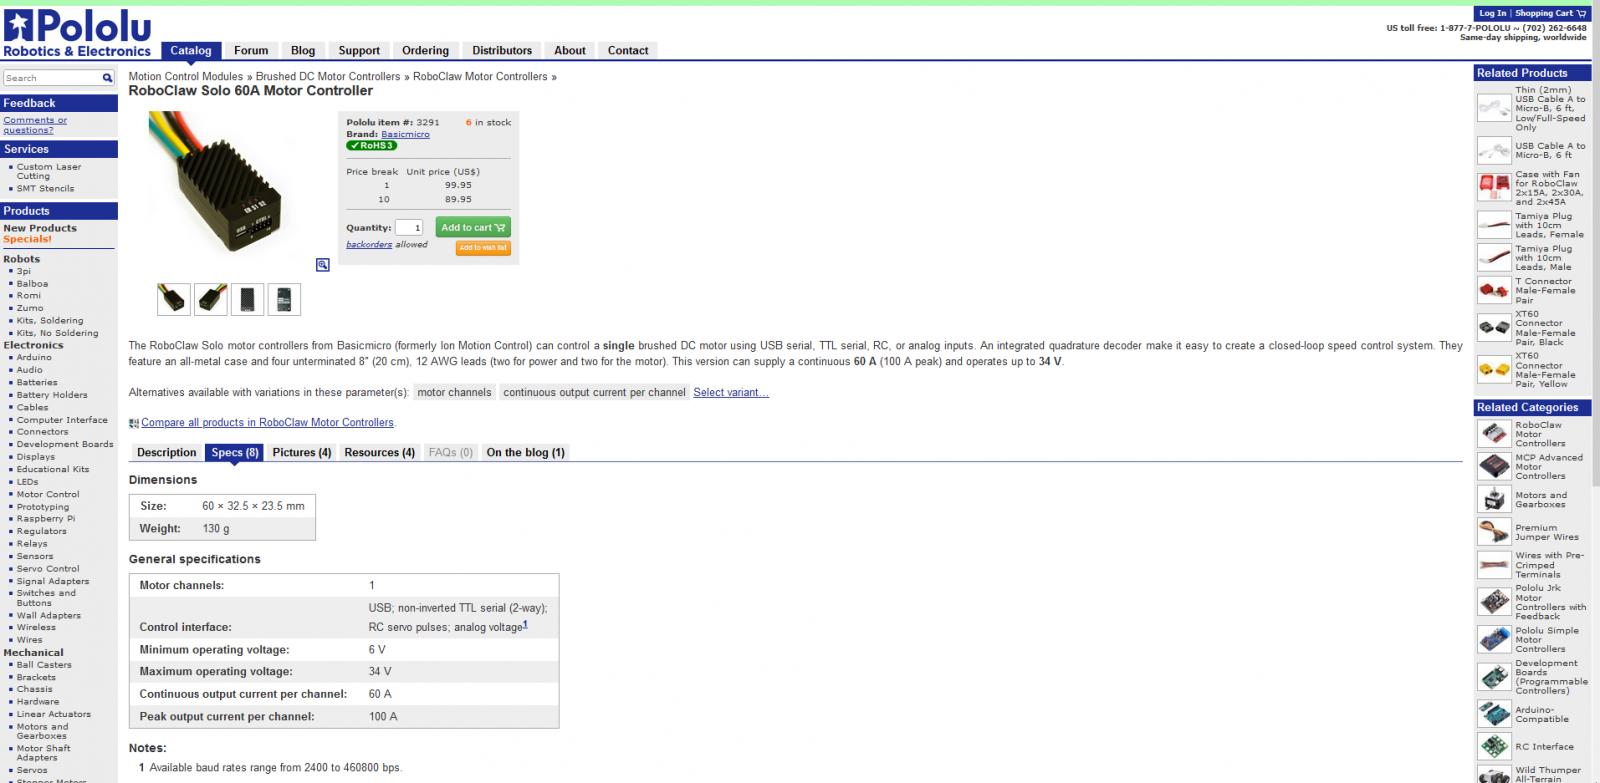Click the backorders link
The height and width of the screenshot is (783, 1600).
pyautogui.click(x=369, y=244)
